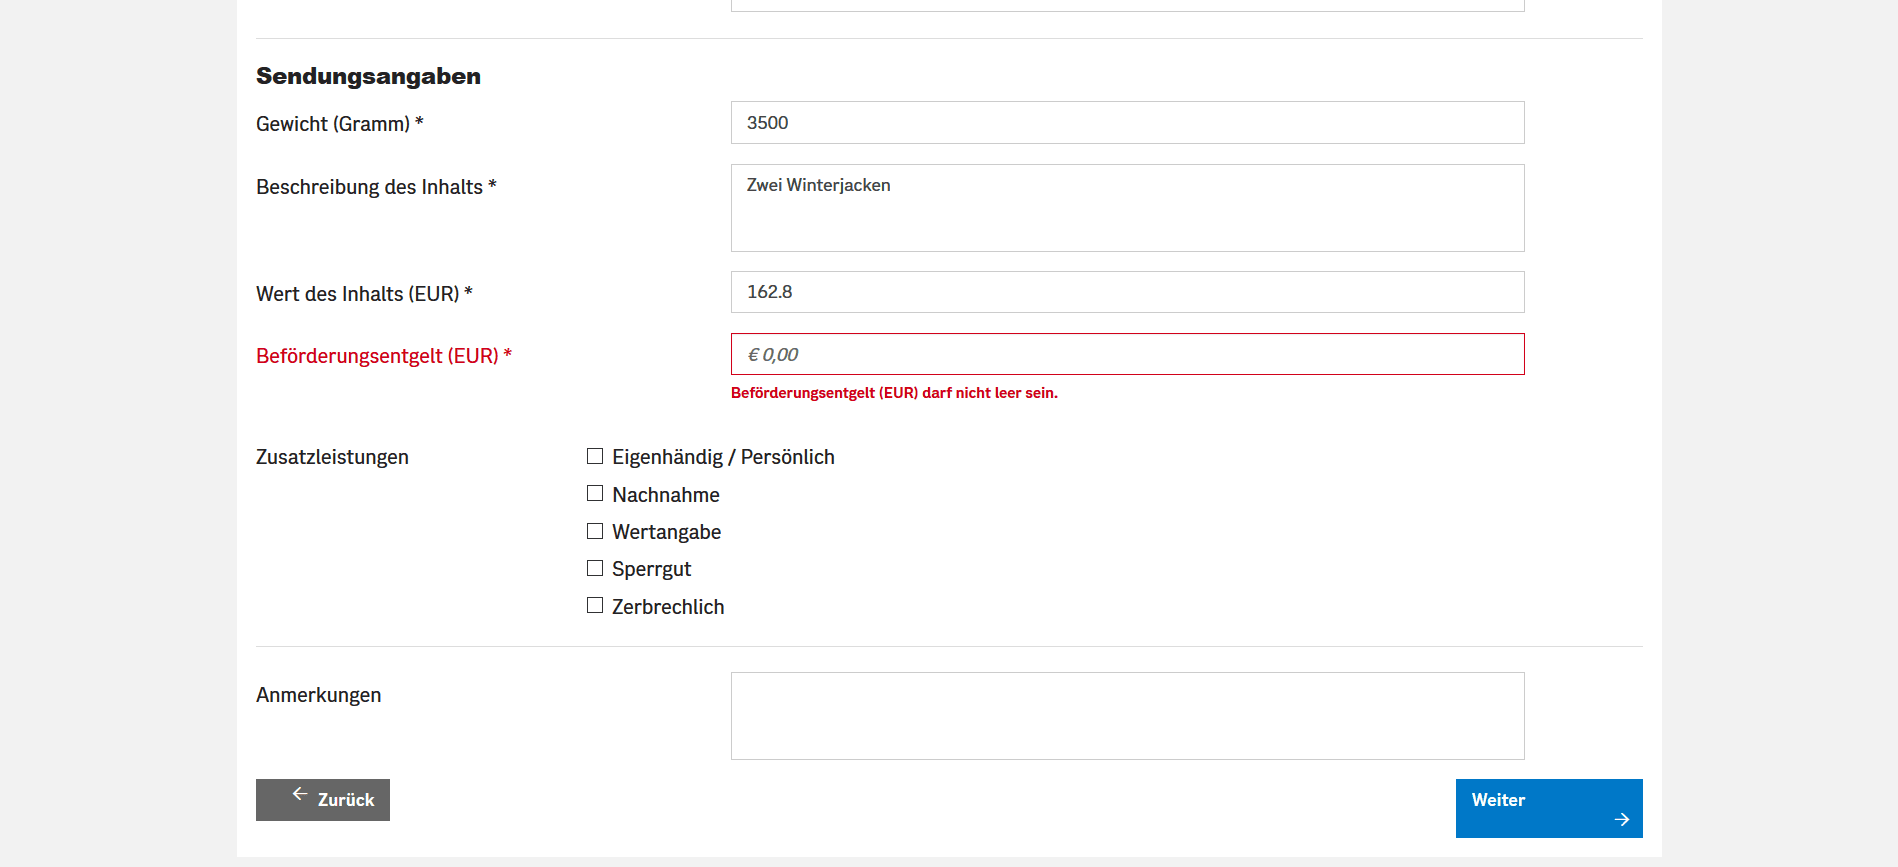Focus the empty red-bordered € 0,00 field
This screenshot has width=1898, height=867.
click(x=1127, y=354)
